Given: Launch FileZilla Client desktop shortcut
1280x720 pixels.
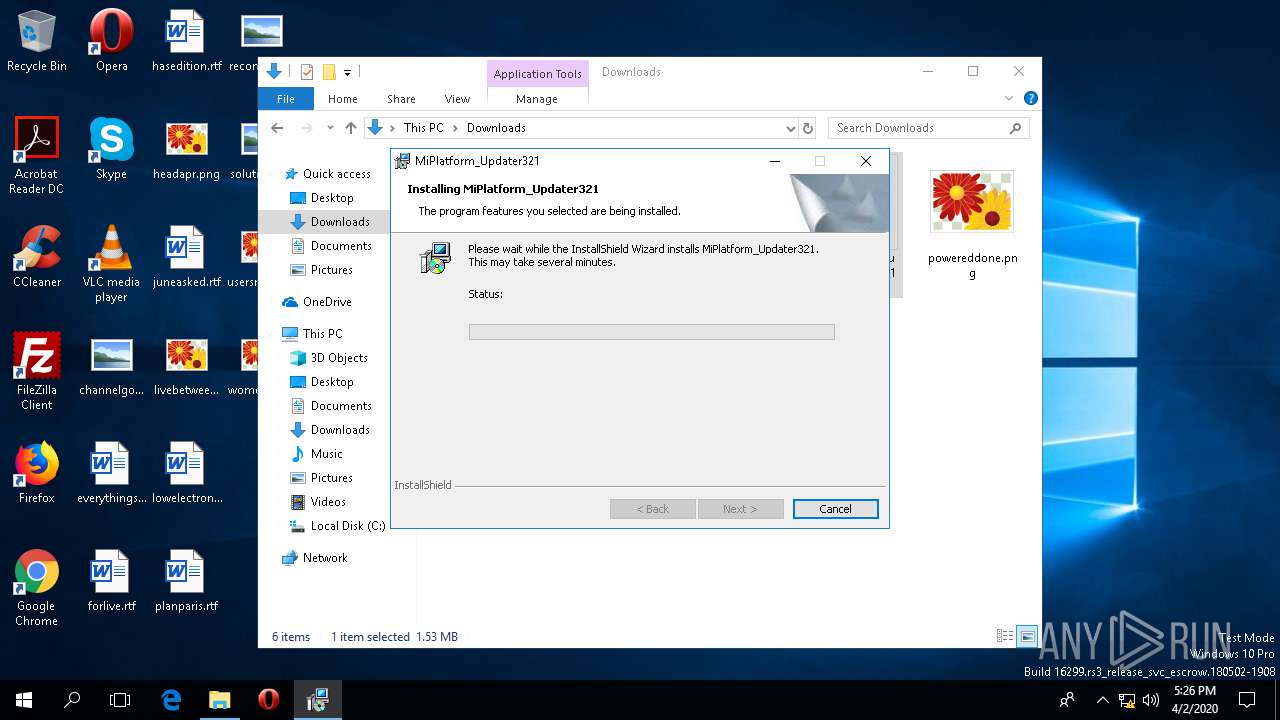Looking at the screenshot, I should click(37, 371).
